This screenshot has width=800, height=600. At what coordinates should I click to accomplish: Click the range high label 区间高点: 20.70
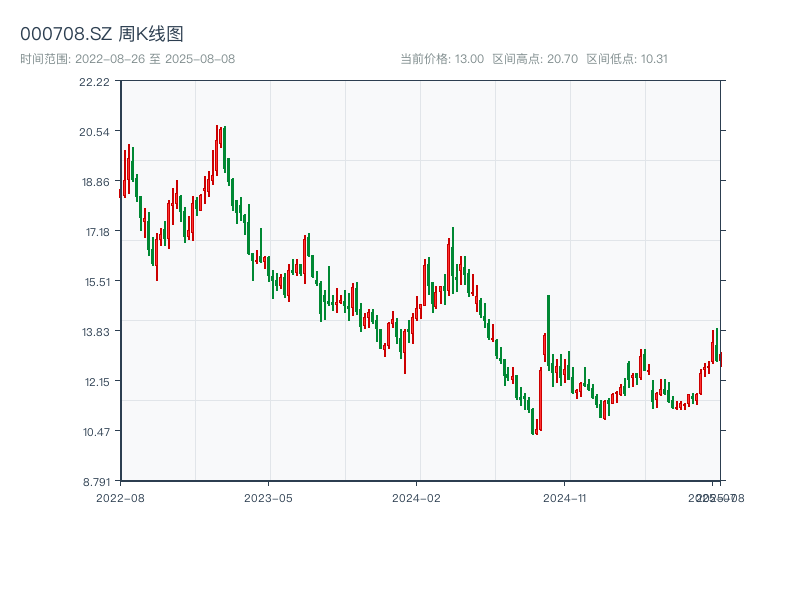(535, 59)
